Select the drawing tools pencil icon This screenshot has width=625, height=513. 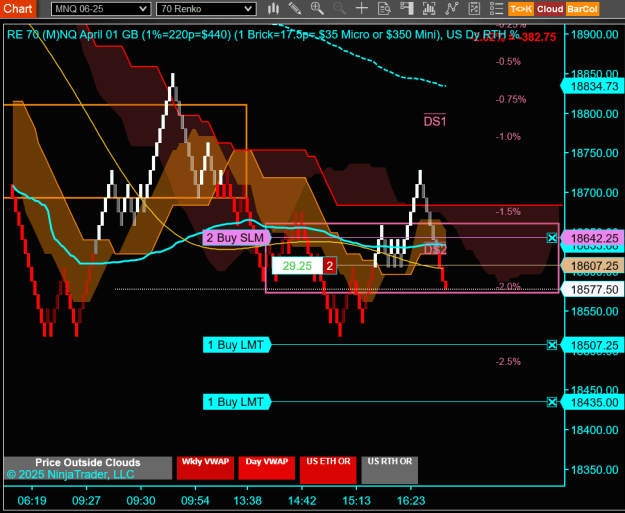(295, 8)
